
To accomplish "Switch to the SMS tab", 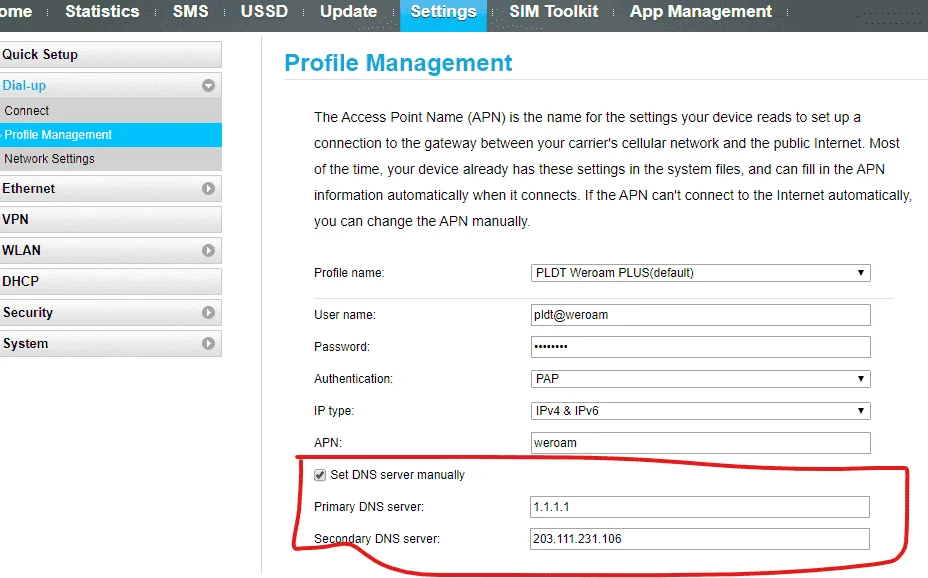I will (x=191, y=11).
